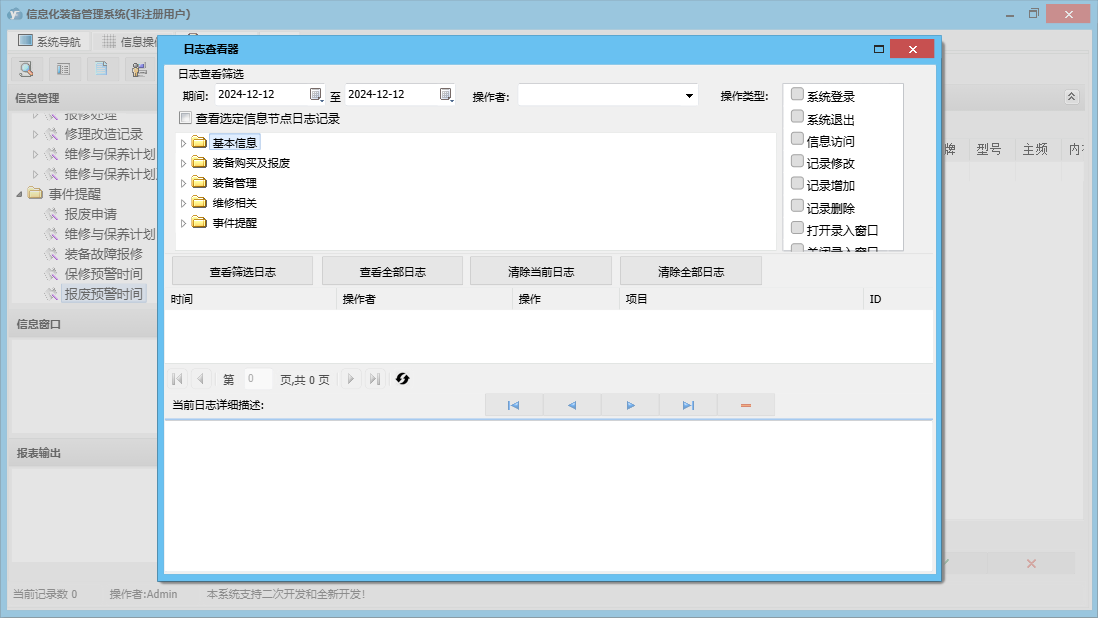Check the 系统退出 operation type
Viewport: 1098px width, 618px height.
797,116
